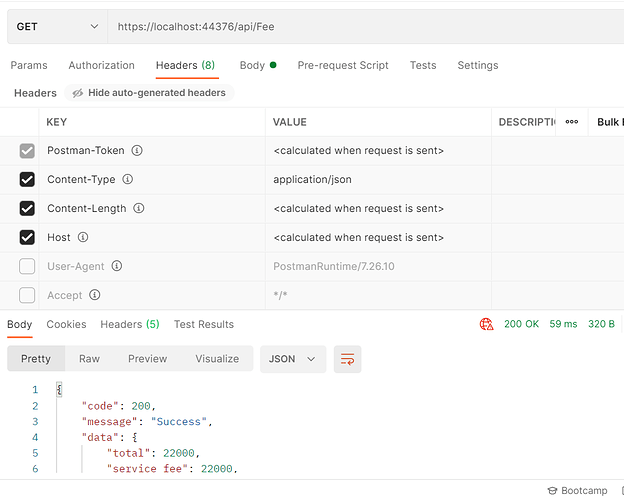This screenshot has width=624, height=500.
Task: Click the 59 ms response time
Action: pyautogui.click(x=563, y=324)
